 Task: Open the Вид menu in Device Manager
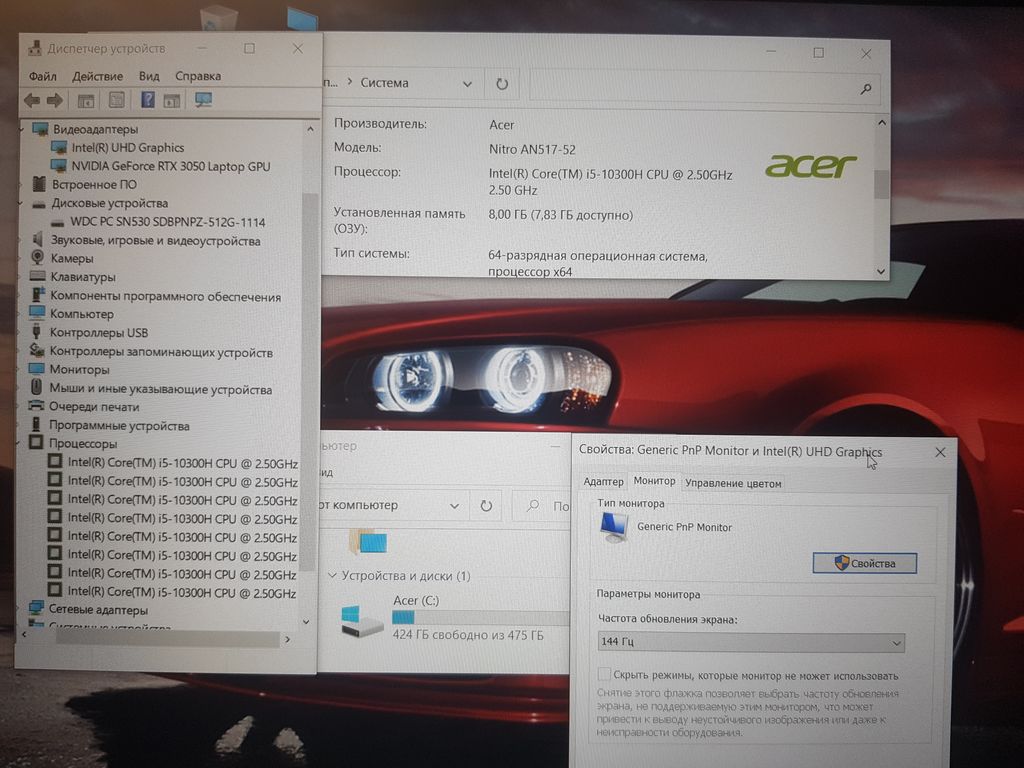click(149, 76)
